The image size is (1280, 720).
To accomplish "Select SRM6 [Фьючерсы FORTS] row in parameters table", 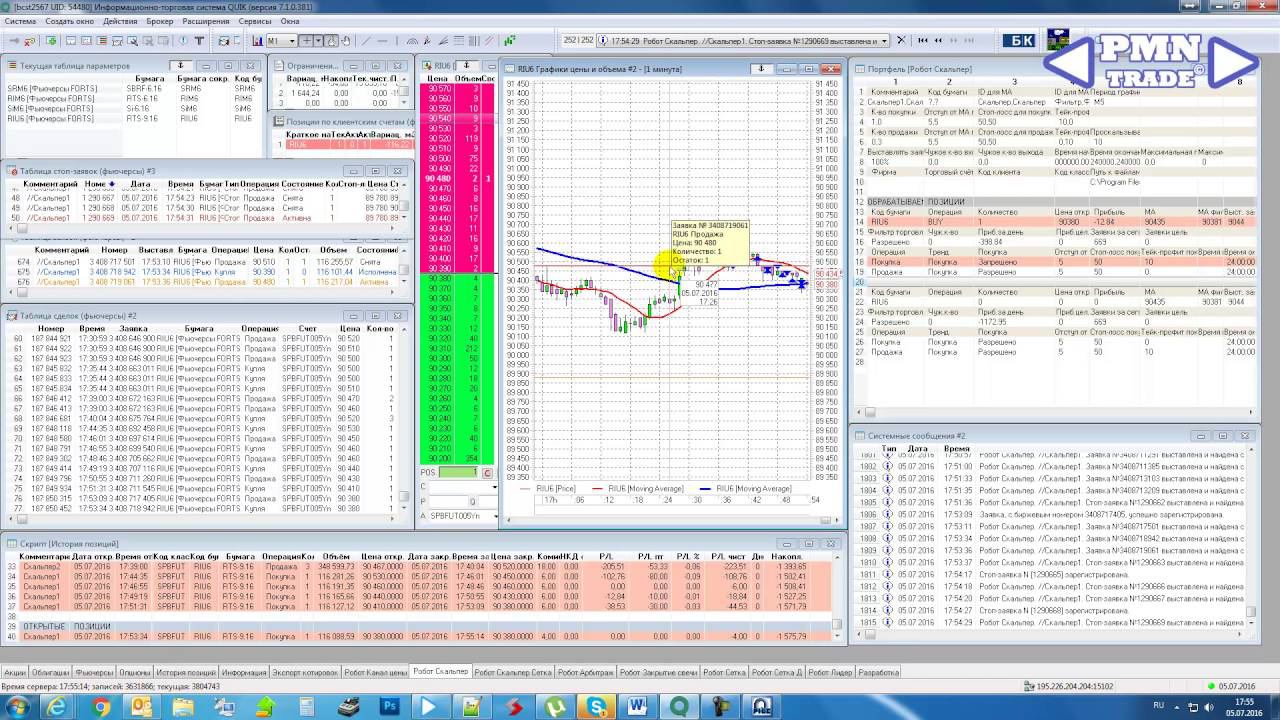I will tap(134, 88).
